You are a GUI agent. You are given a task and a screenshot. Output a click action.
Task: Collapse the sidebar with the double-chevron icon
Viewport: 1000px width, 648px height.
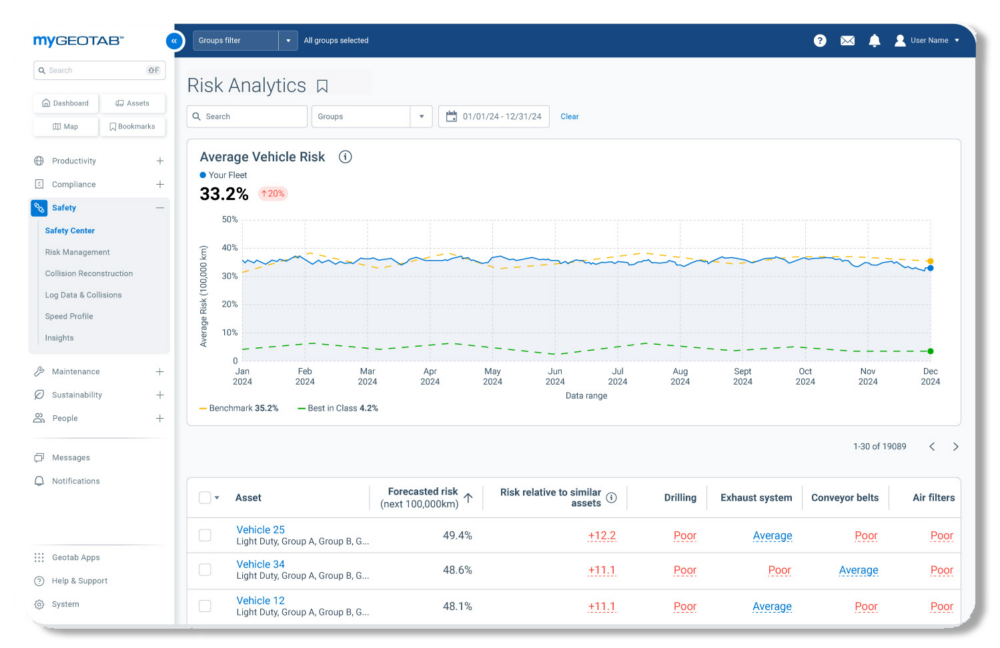tap(174, 41)
